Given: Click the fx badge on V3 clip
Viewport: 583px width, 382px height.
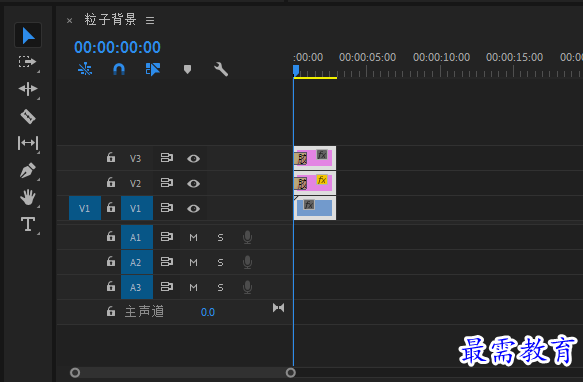Looking at the screenshot, I should [x=322, y=155].
